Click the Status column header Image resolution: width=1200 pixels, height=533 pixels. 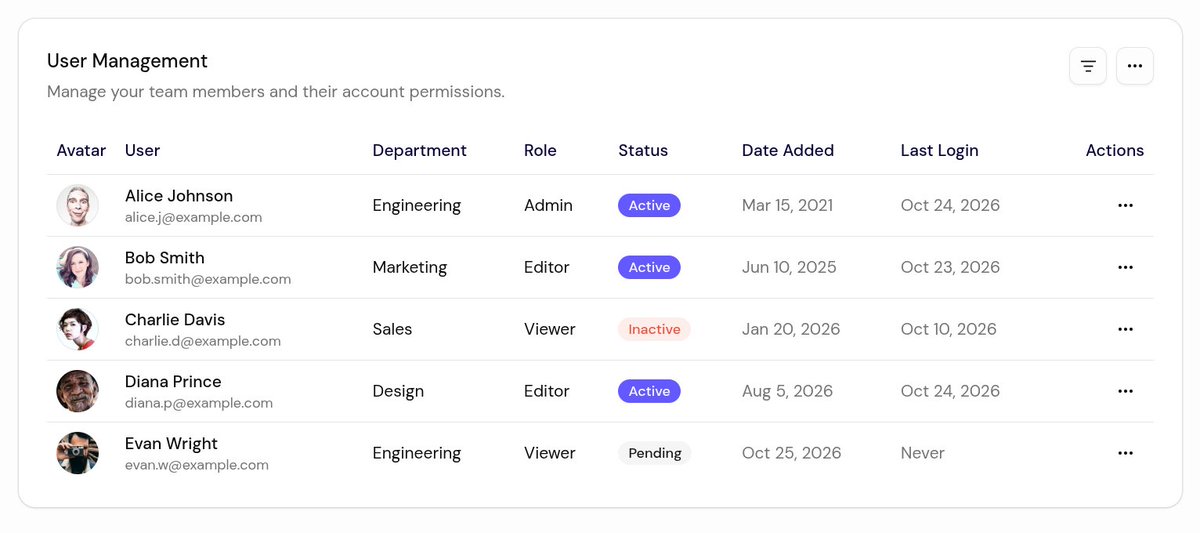point(643,150)
